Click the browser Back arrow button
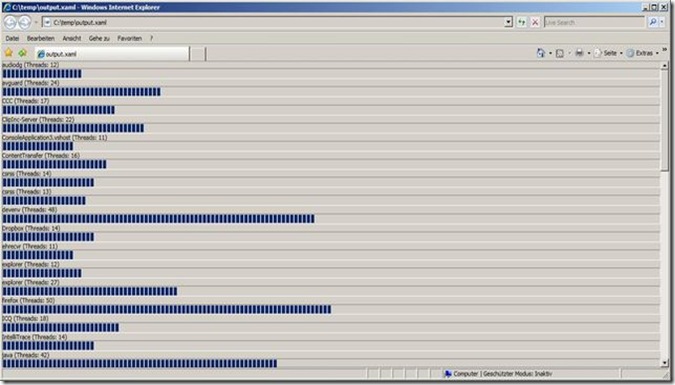Image resolution: width=675 pixels, height=385 pixels. [10, 22]
